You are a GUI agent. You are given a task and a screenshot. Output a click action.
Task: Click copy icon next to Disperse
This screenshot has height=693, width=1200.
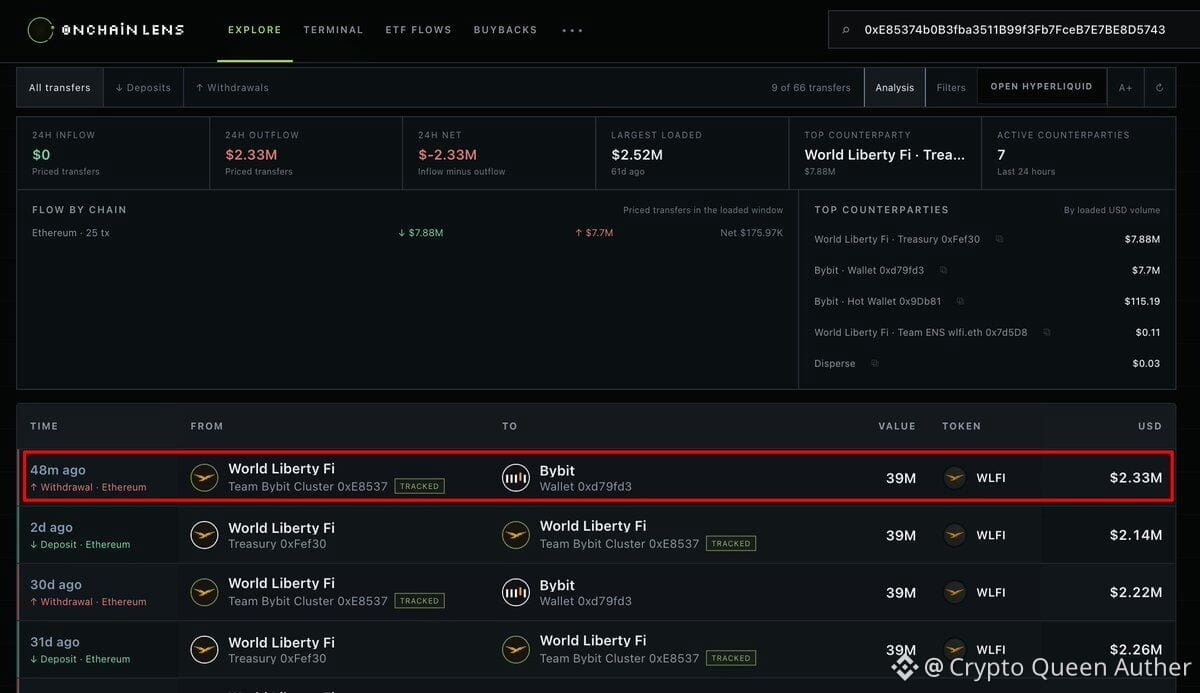(x=874, y=363)
